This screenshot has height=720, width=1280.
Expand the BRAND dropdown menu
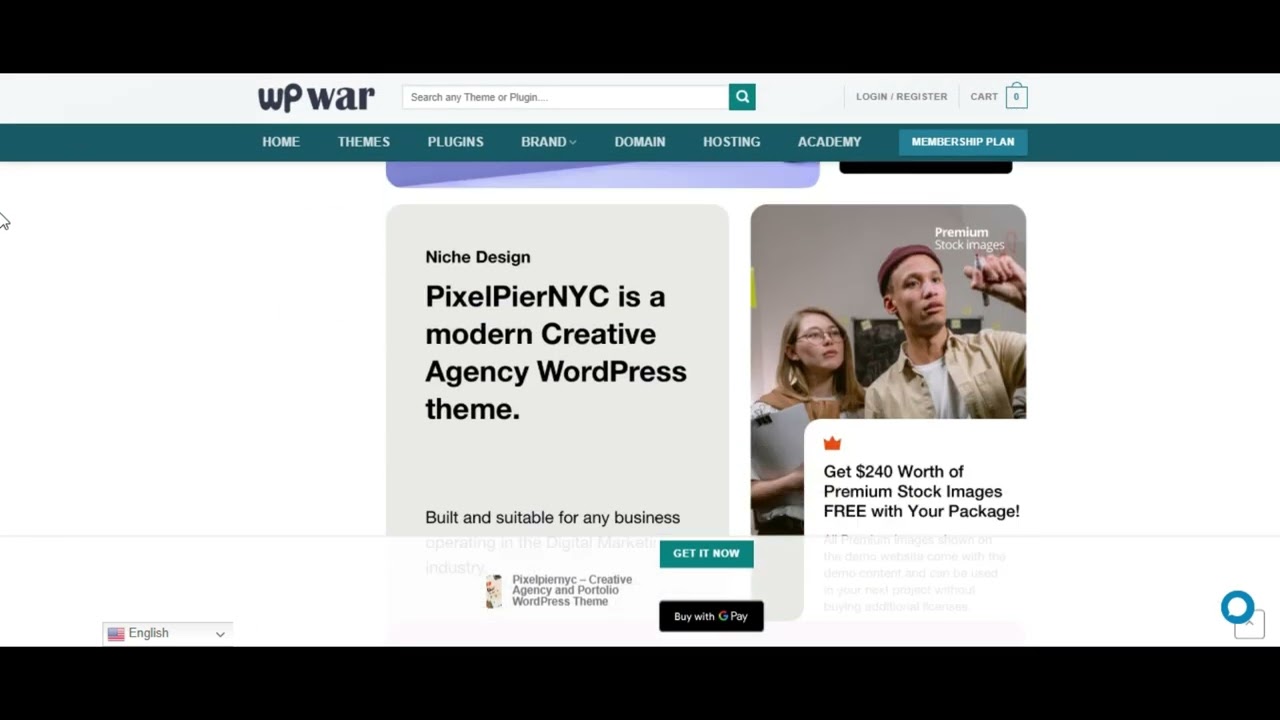pos(548,142)
